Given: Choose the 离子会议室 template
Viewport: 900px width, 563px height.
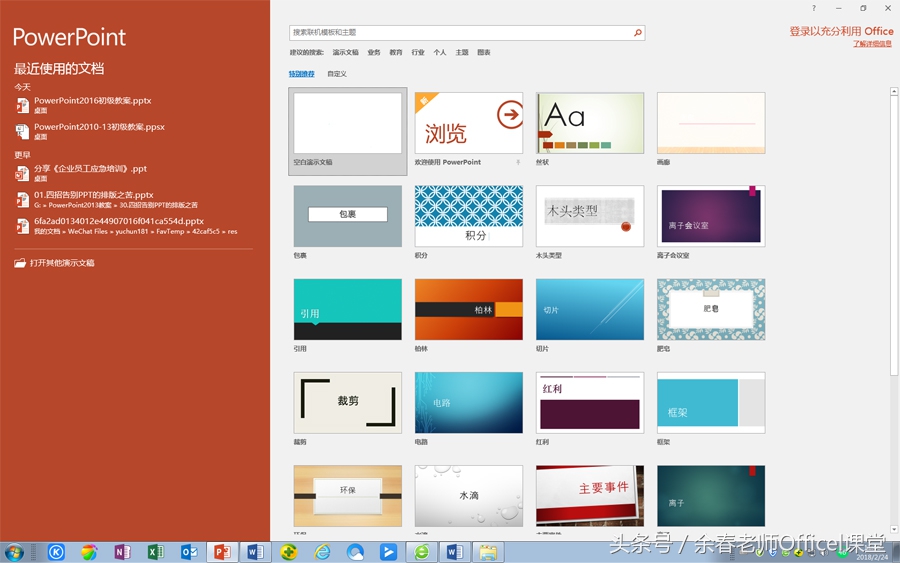Looking at the screenshot, I should coord(711,216).
